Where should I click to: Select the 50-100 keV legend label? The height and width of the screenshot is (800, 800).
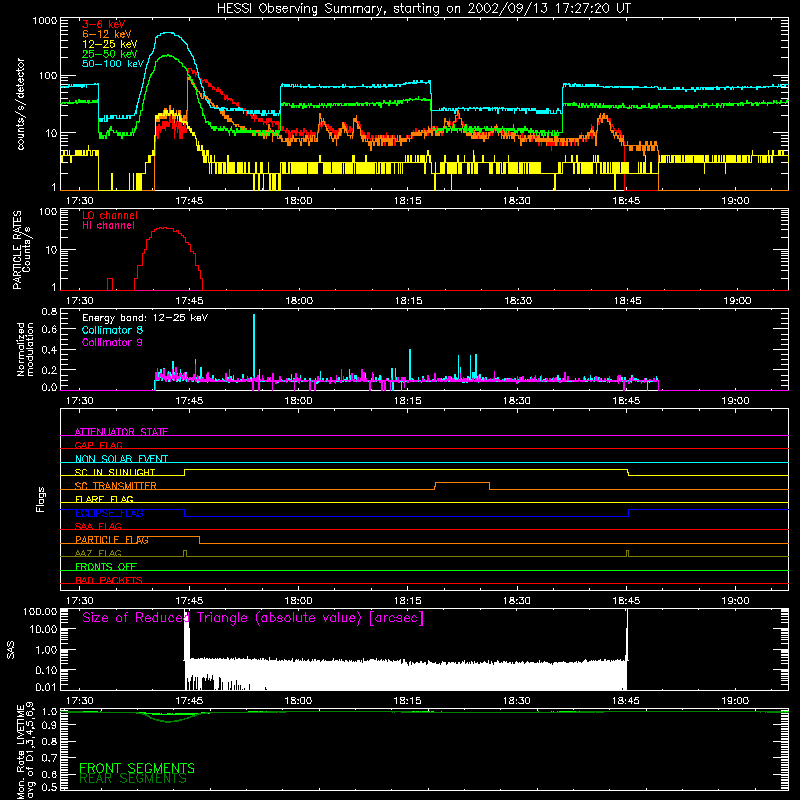113,64
